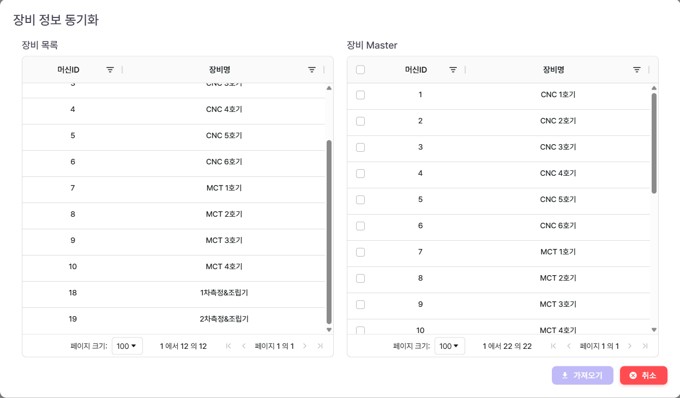The image size is (680, 398).
Task: Check the CNC 3호기 row in 장비 Master
Action: point(360,147)
